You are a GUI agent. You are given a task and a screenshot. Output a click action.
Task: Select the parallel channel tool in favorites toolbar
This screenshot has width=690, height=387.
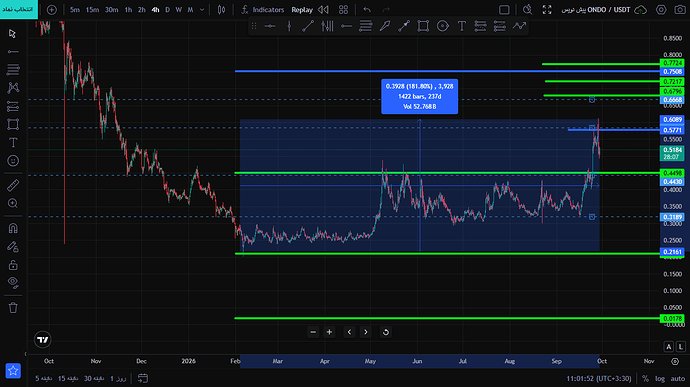(x=327, y=26)
